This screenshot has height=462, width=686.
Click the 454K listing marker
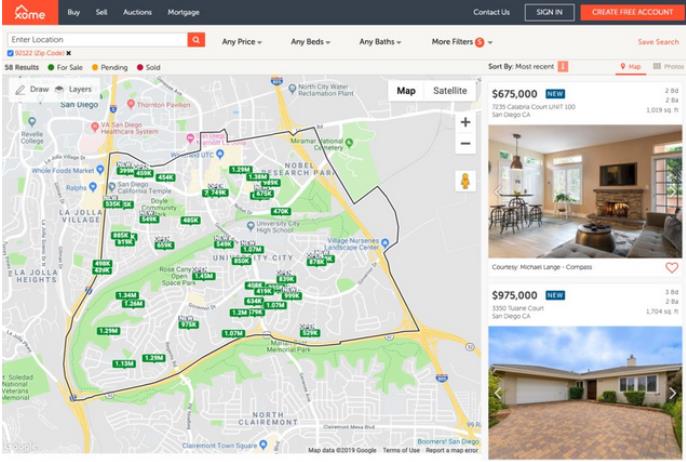[165, 178]
